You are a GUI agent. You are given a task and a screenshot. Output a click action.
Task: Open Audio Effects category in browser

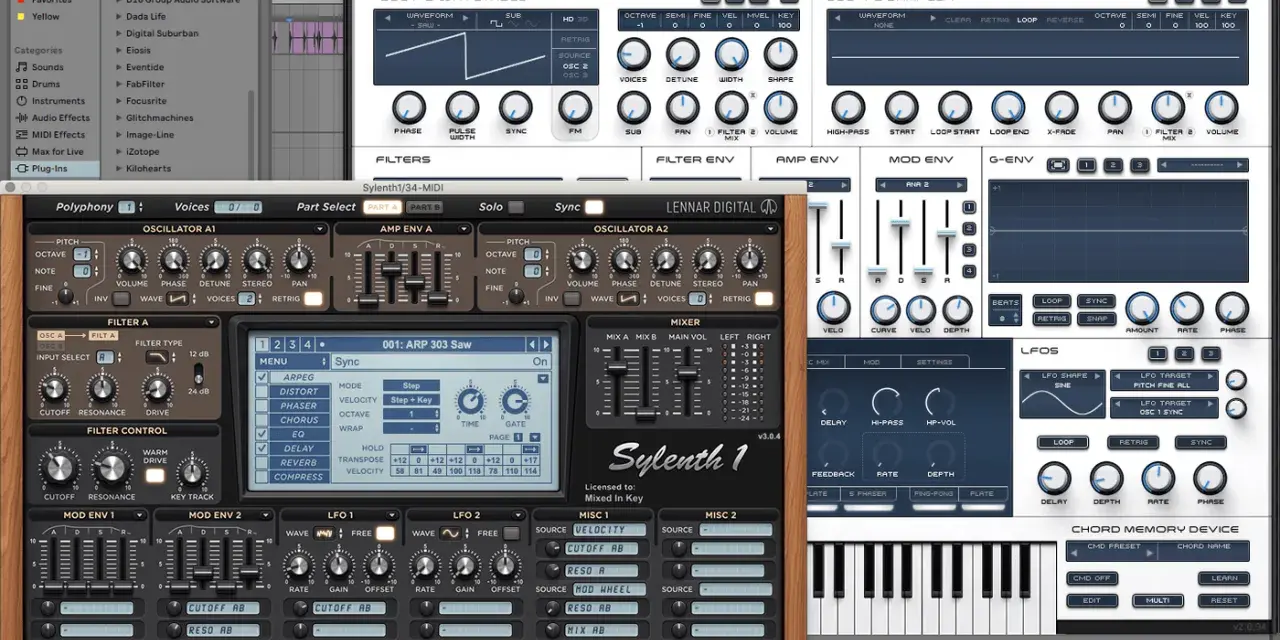[x=60, y=118]
